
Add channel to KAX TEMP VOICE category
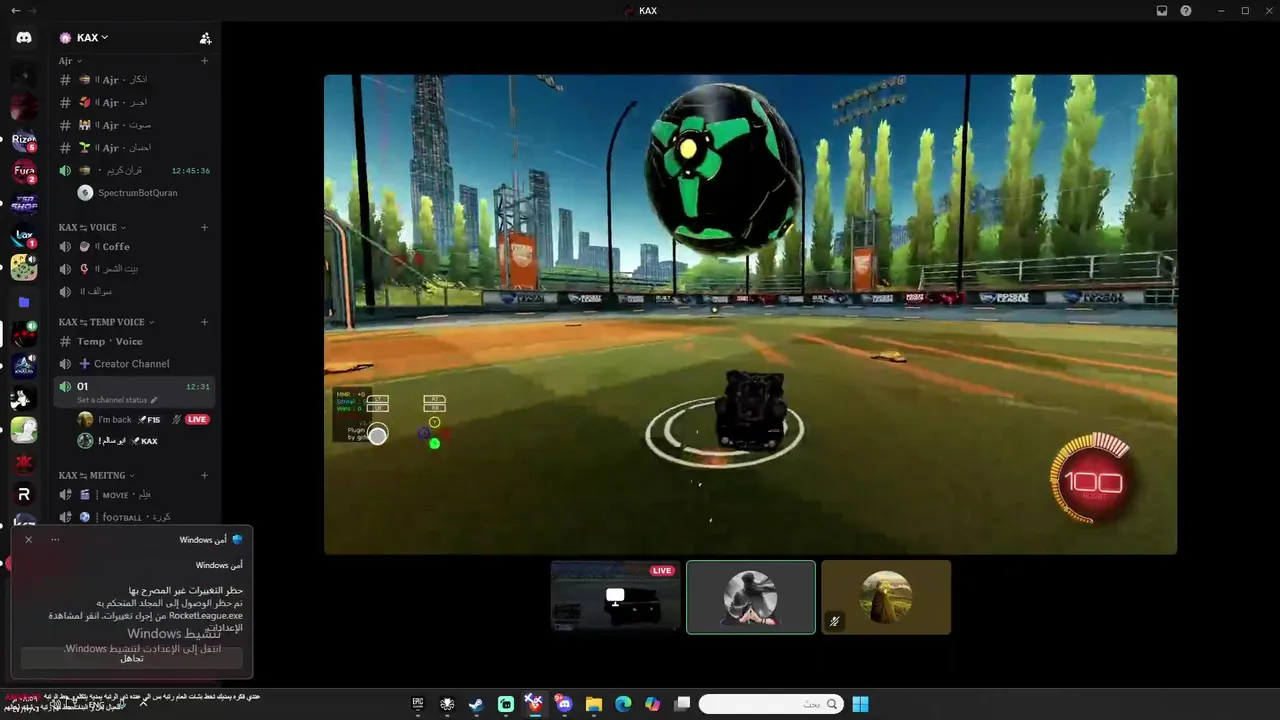204,322
